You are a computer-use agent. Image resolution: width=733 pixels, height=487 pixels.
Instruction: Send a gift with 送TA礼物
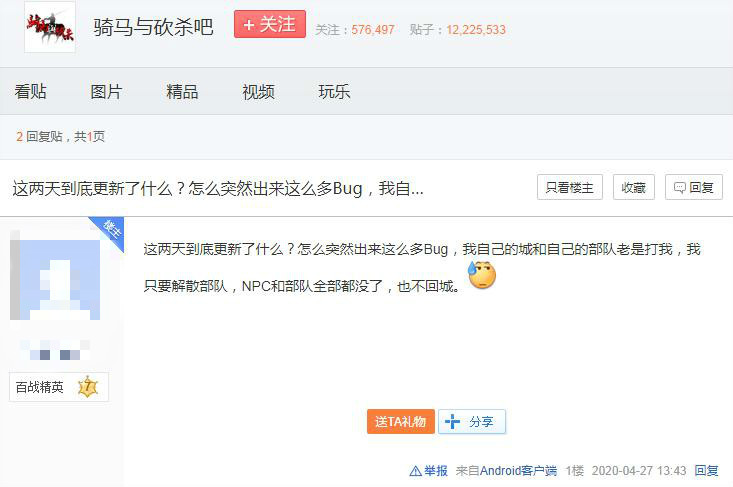tap(401, 422)
